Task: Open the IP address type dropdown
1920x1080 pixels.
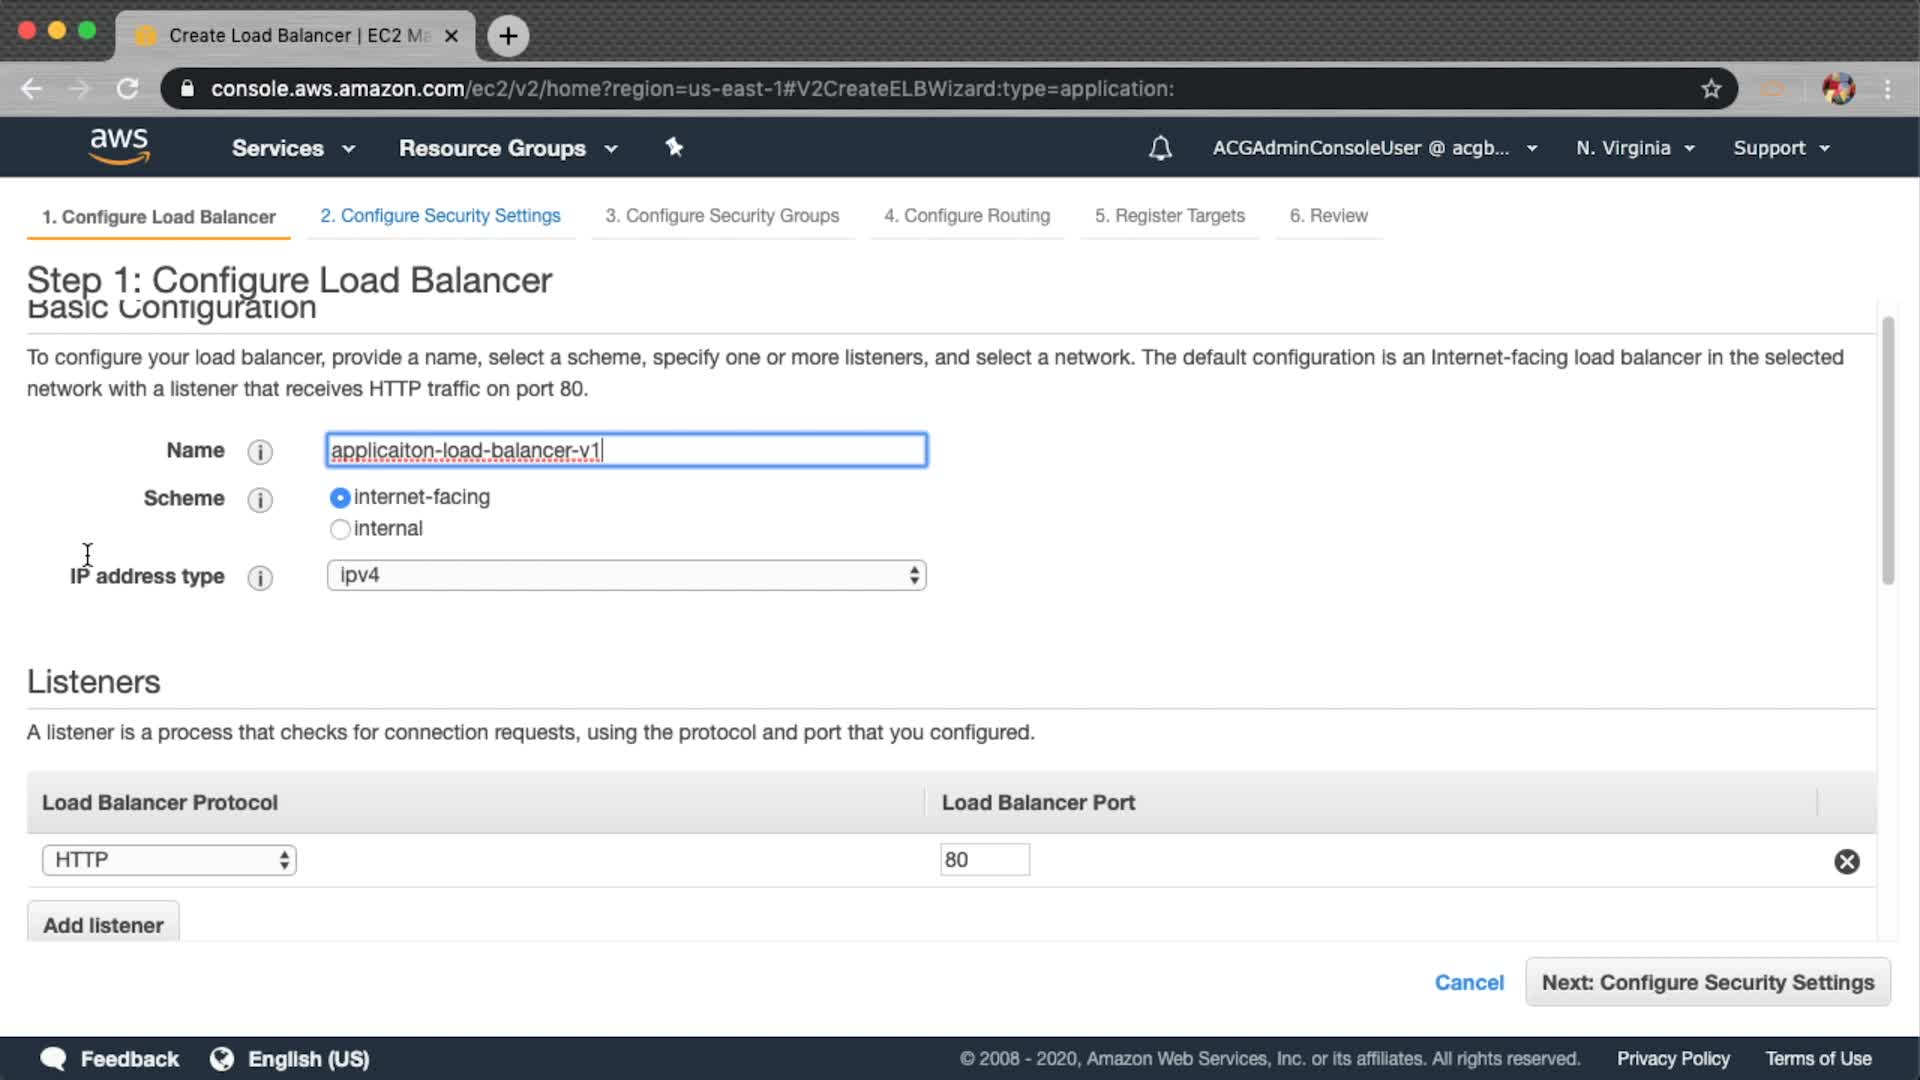Action: pyautogui.click(x=626, y=575)
